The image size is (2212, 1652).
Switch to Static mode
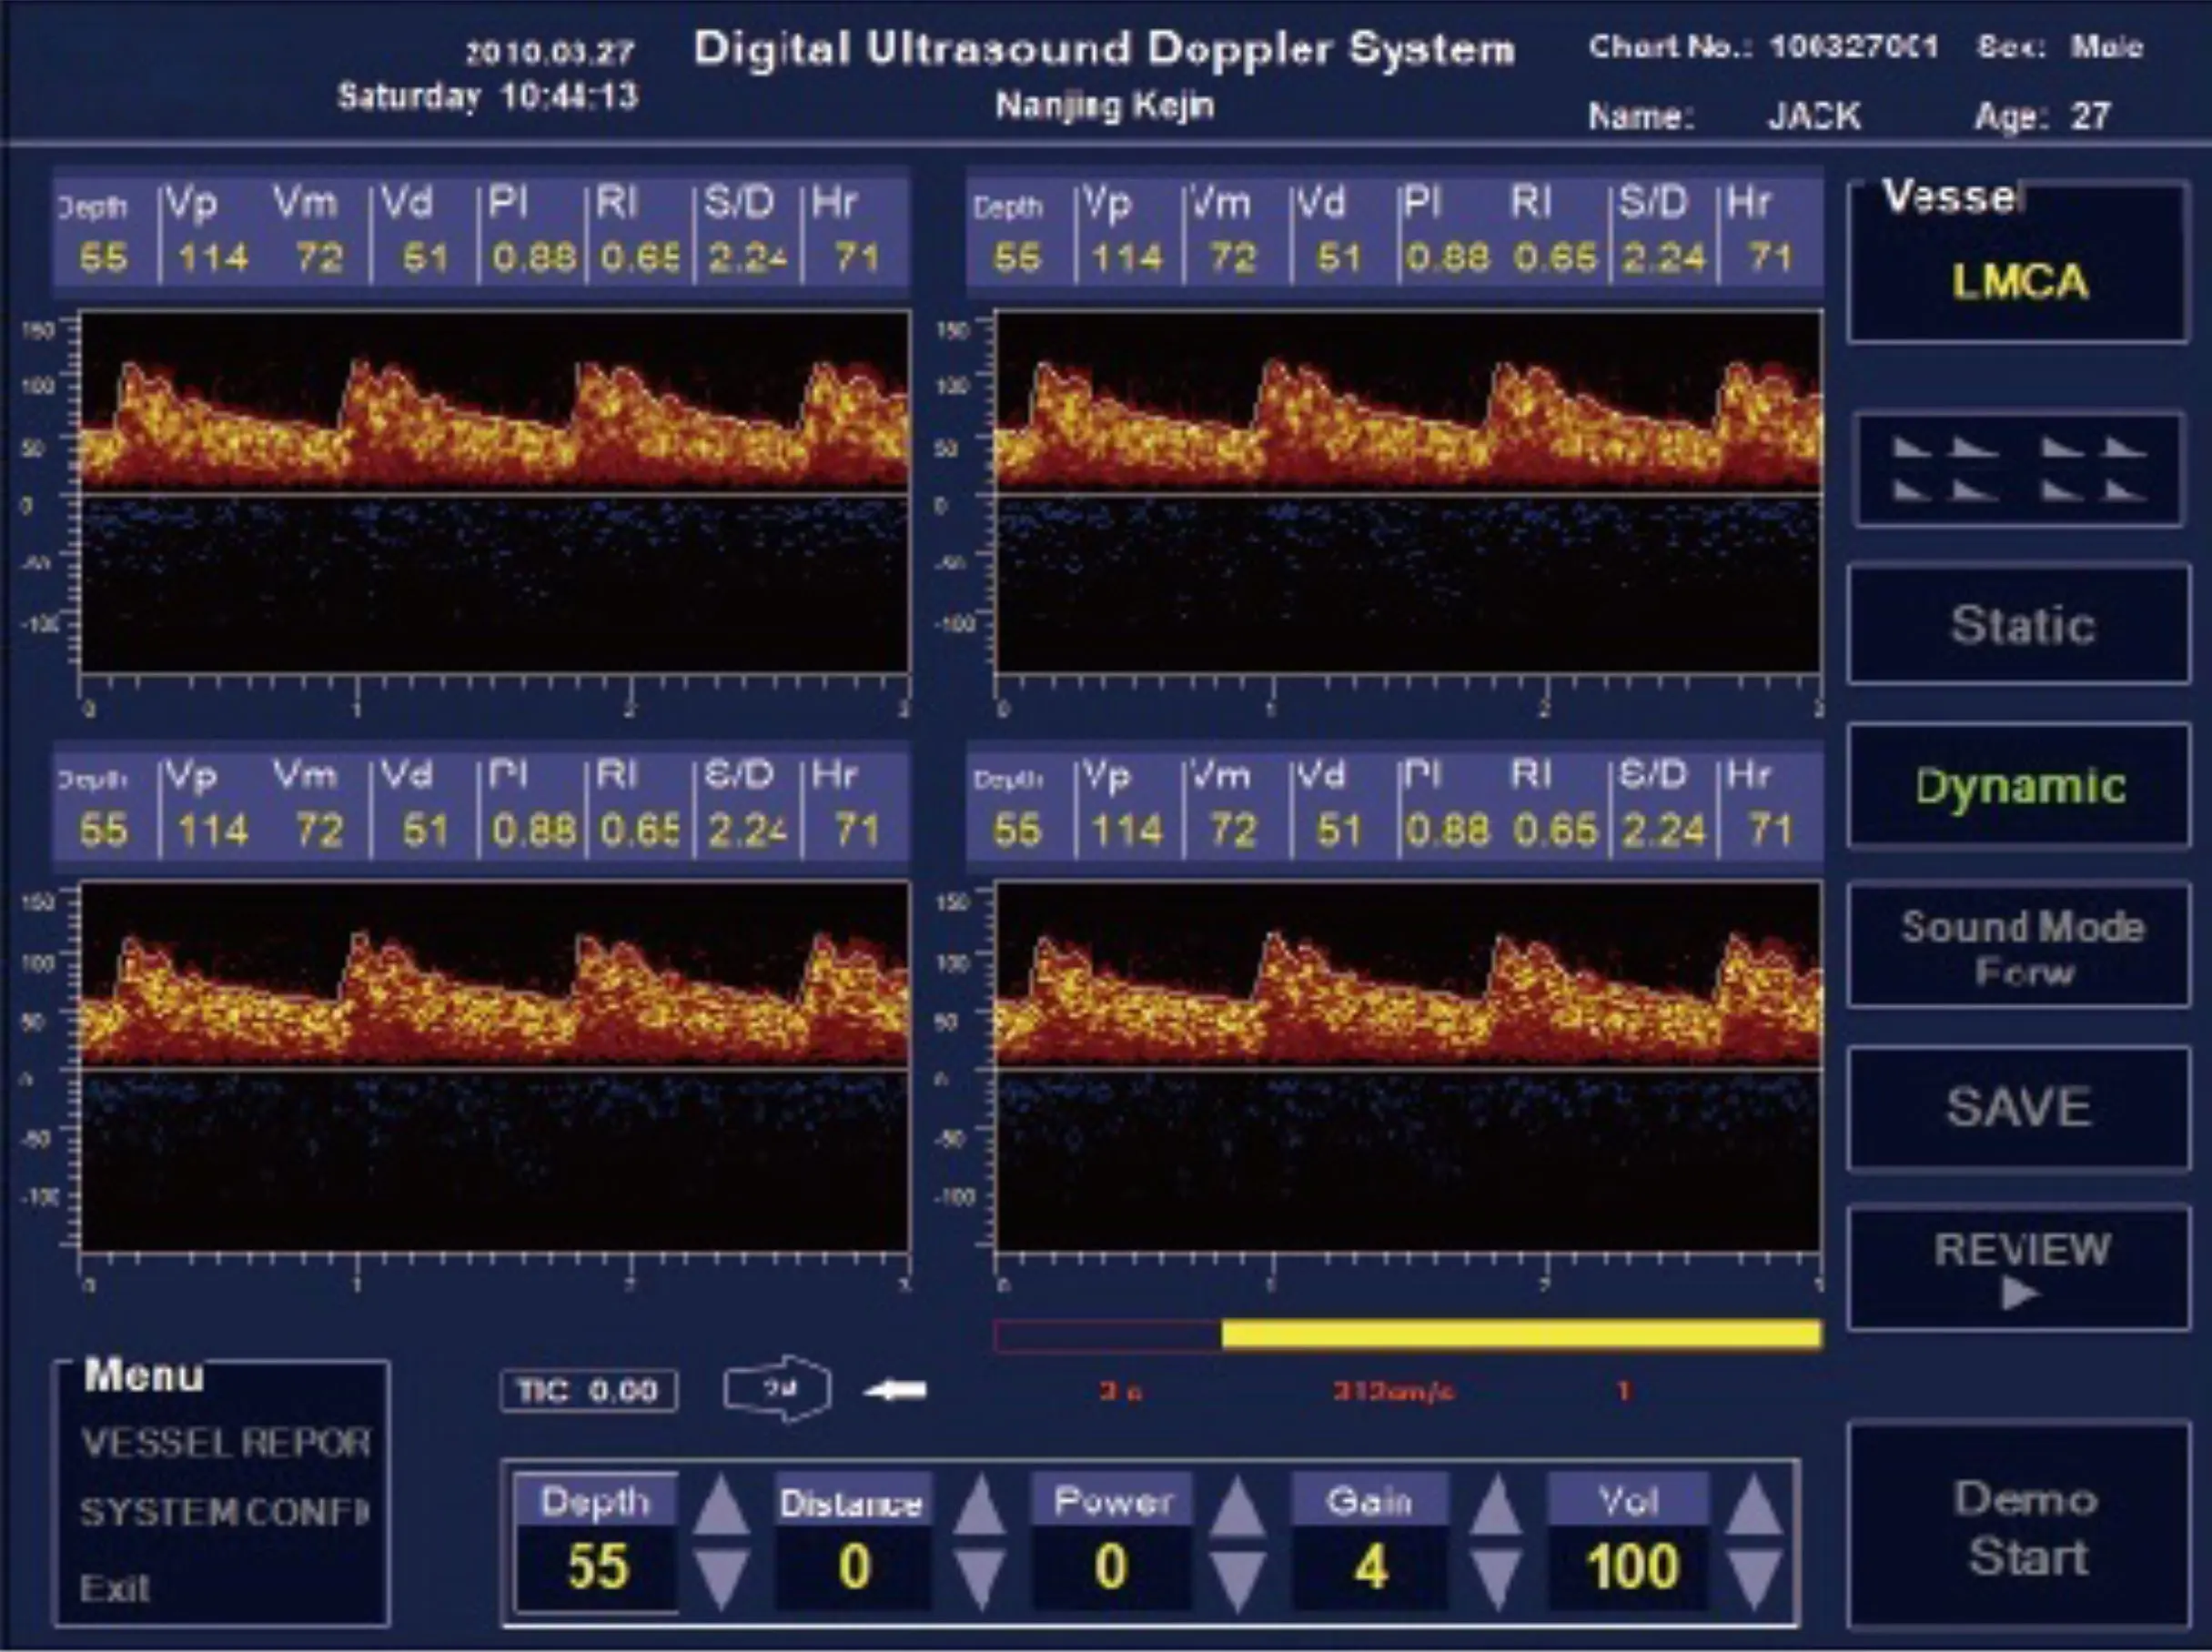(2020, 625)
